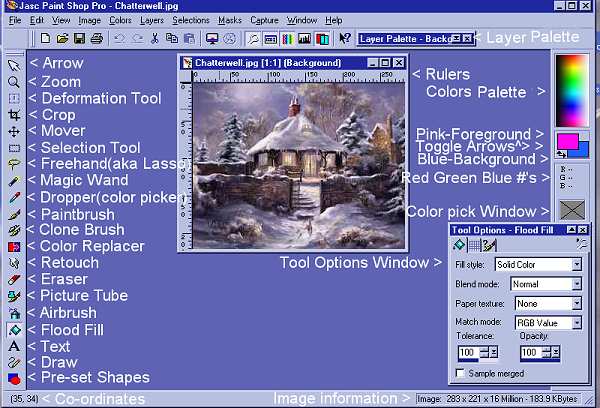Image resolution: width=600 pixels, height=408 pixels.
Task: Select the Zoom magnifier tool
Action: click(x=14, y=82)
